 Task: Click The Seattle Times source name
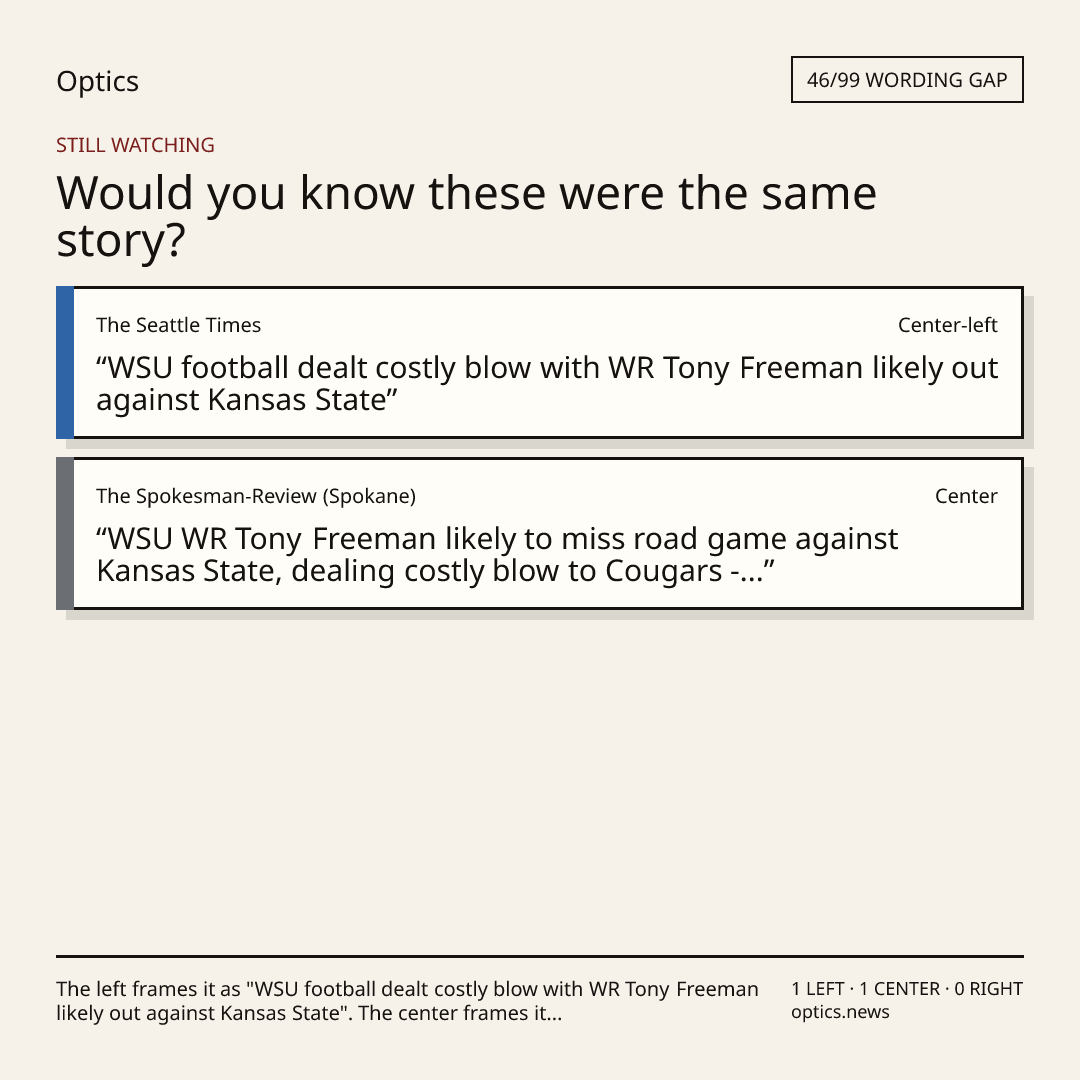178,325
